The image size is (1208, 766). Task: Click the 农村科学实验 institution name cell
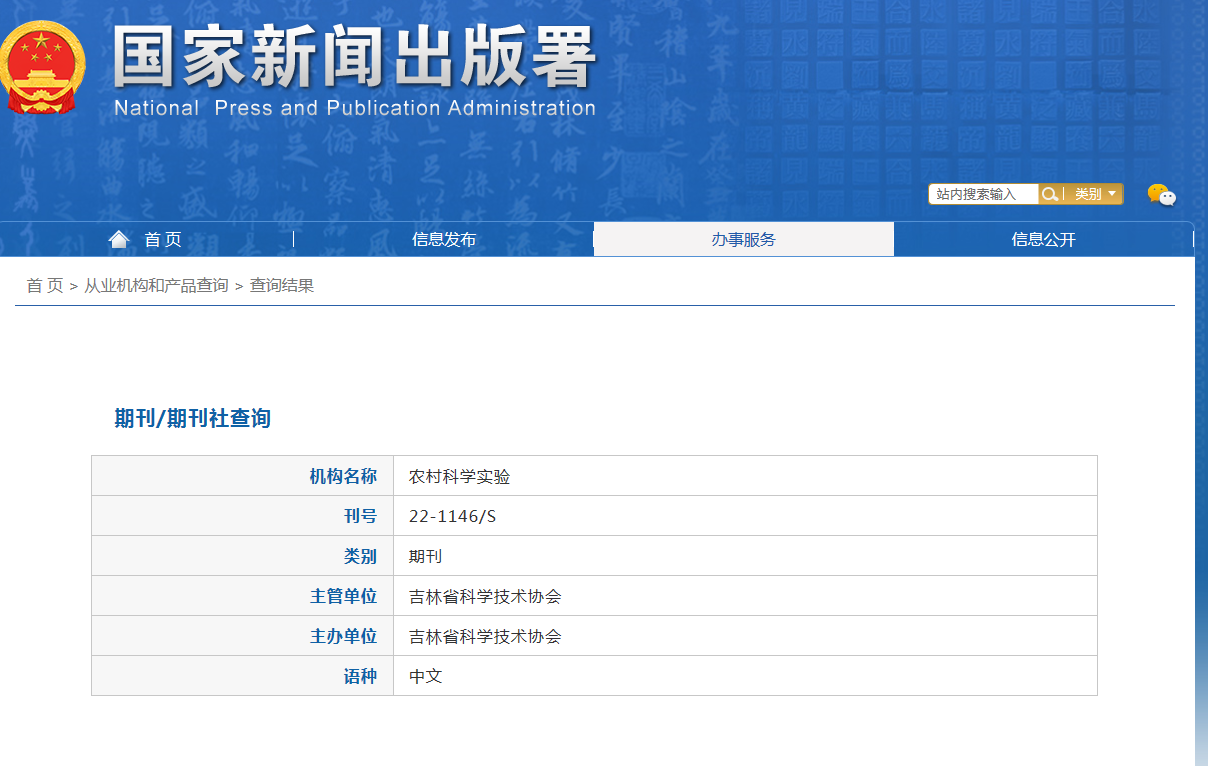point(459,477)
